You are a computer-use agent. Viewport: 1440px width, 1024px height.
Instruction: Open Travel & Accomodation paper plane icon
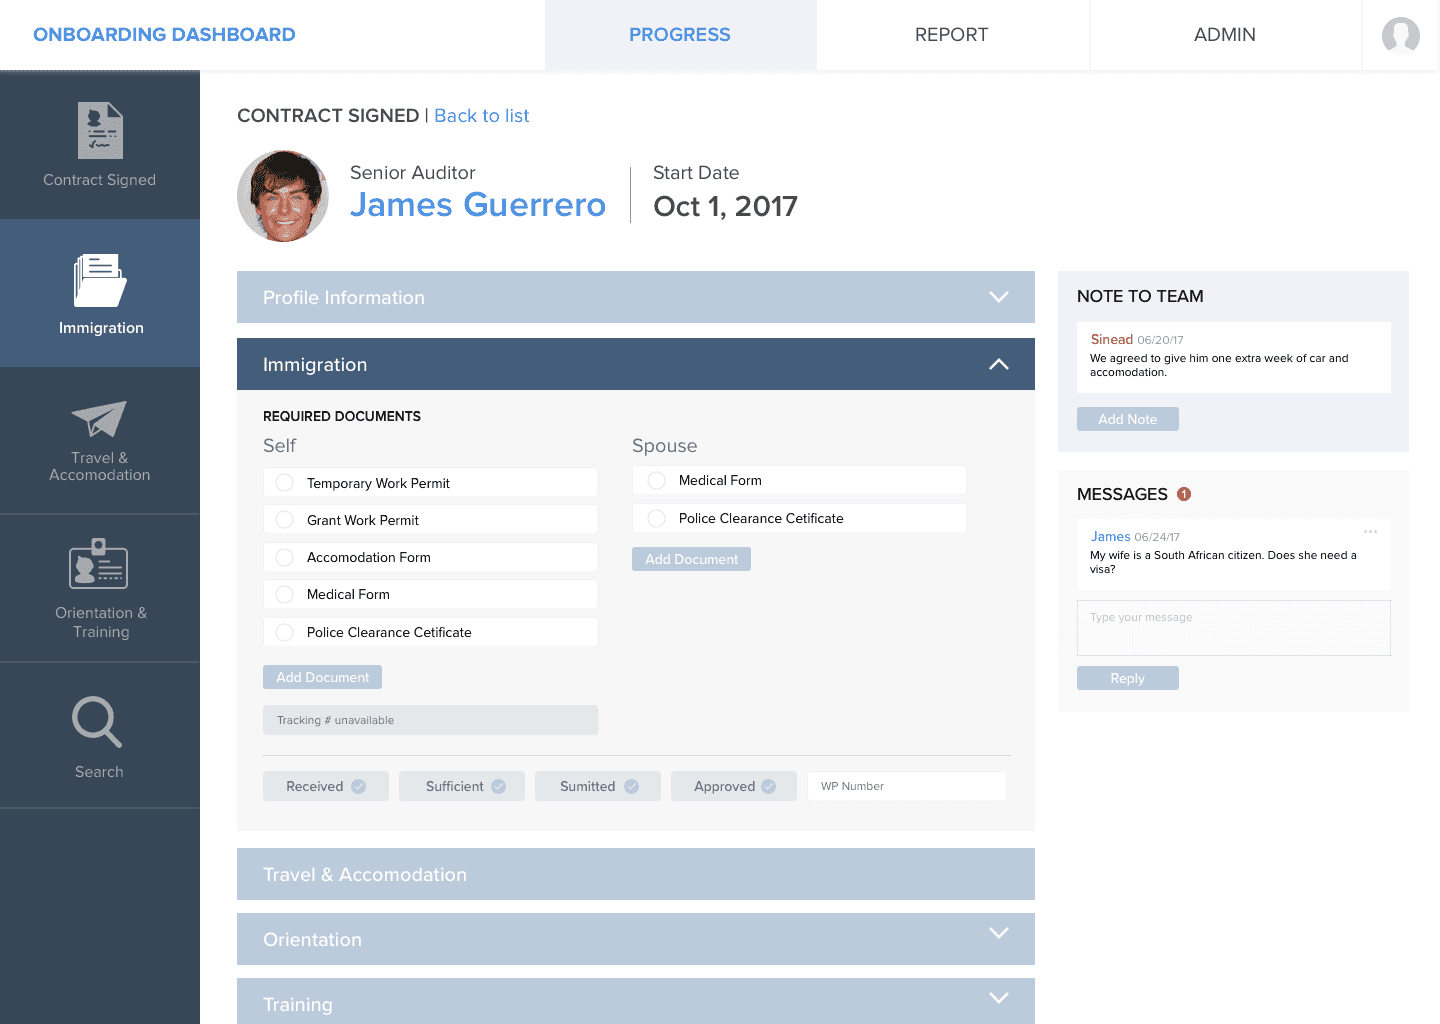(99, 419)
